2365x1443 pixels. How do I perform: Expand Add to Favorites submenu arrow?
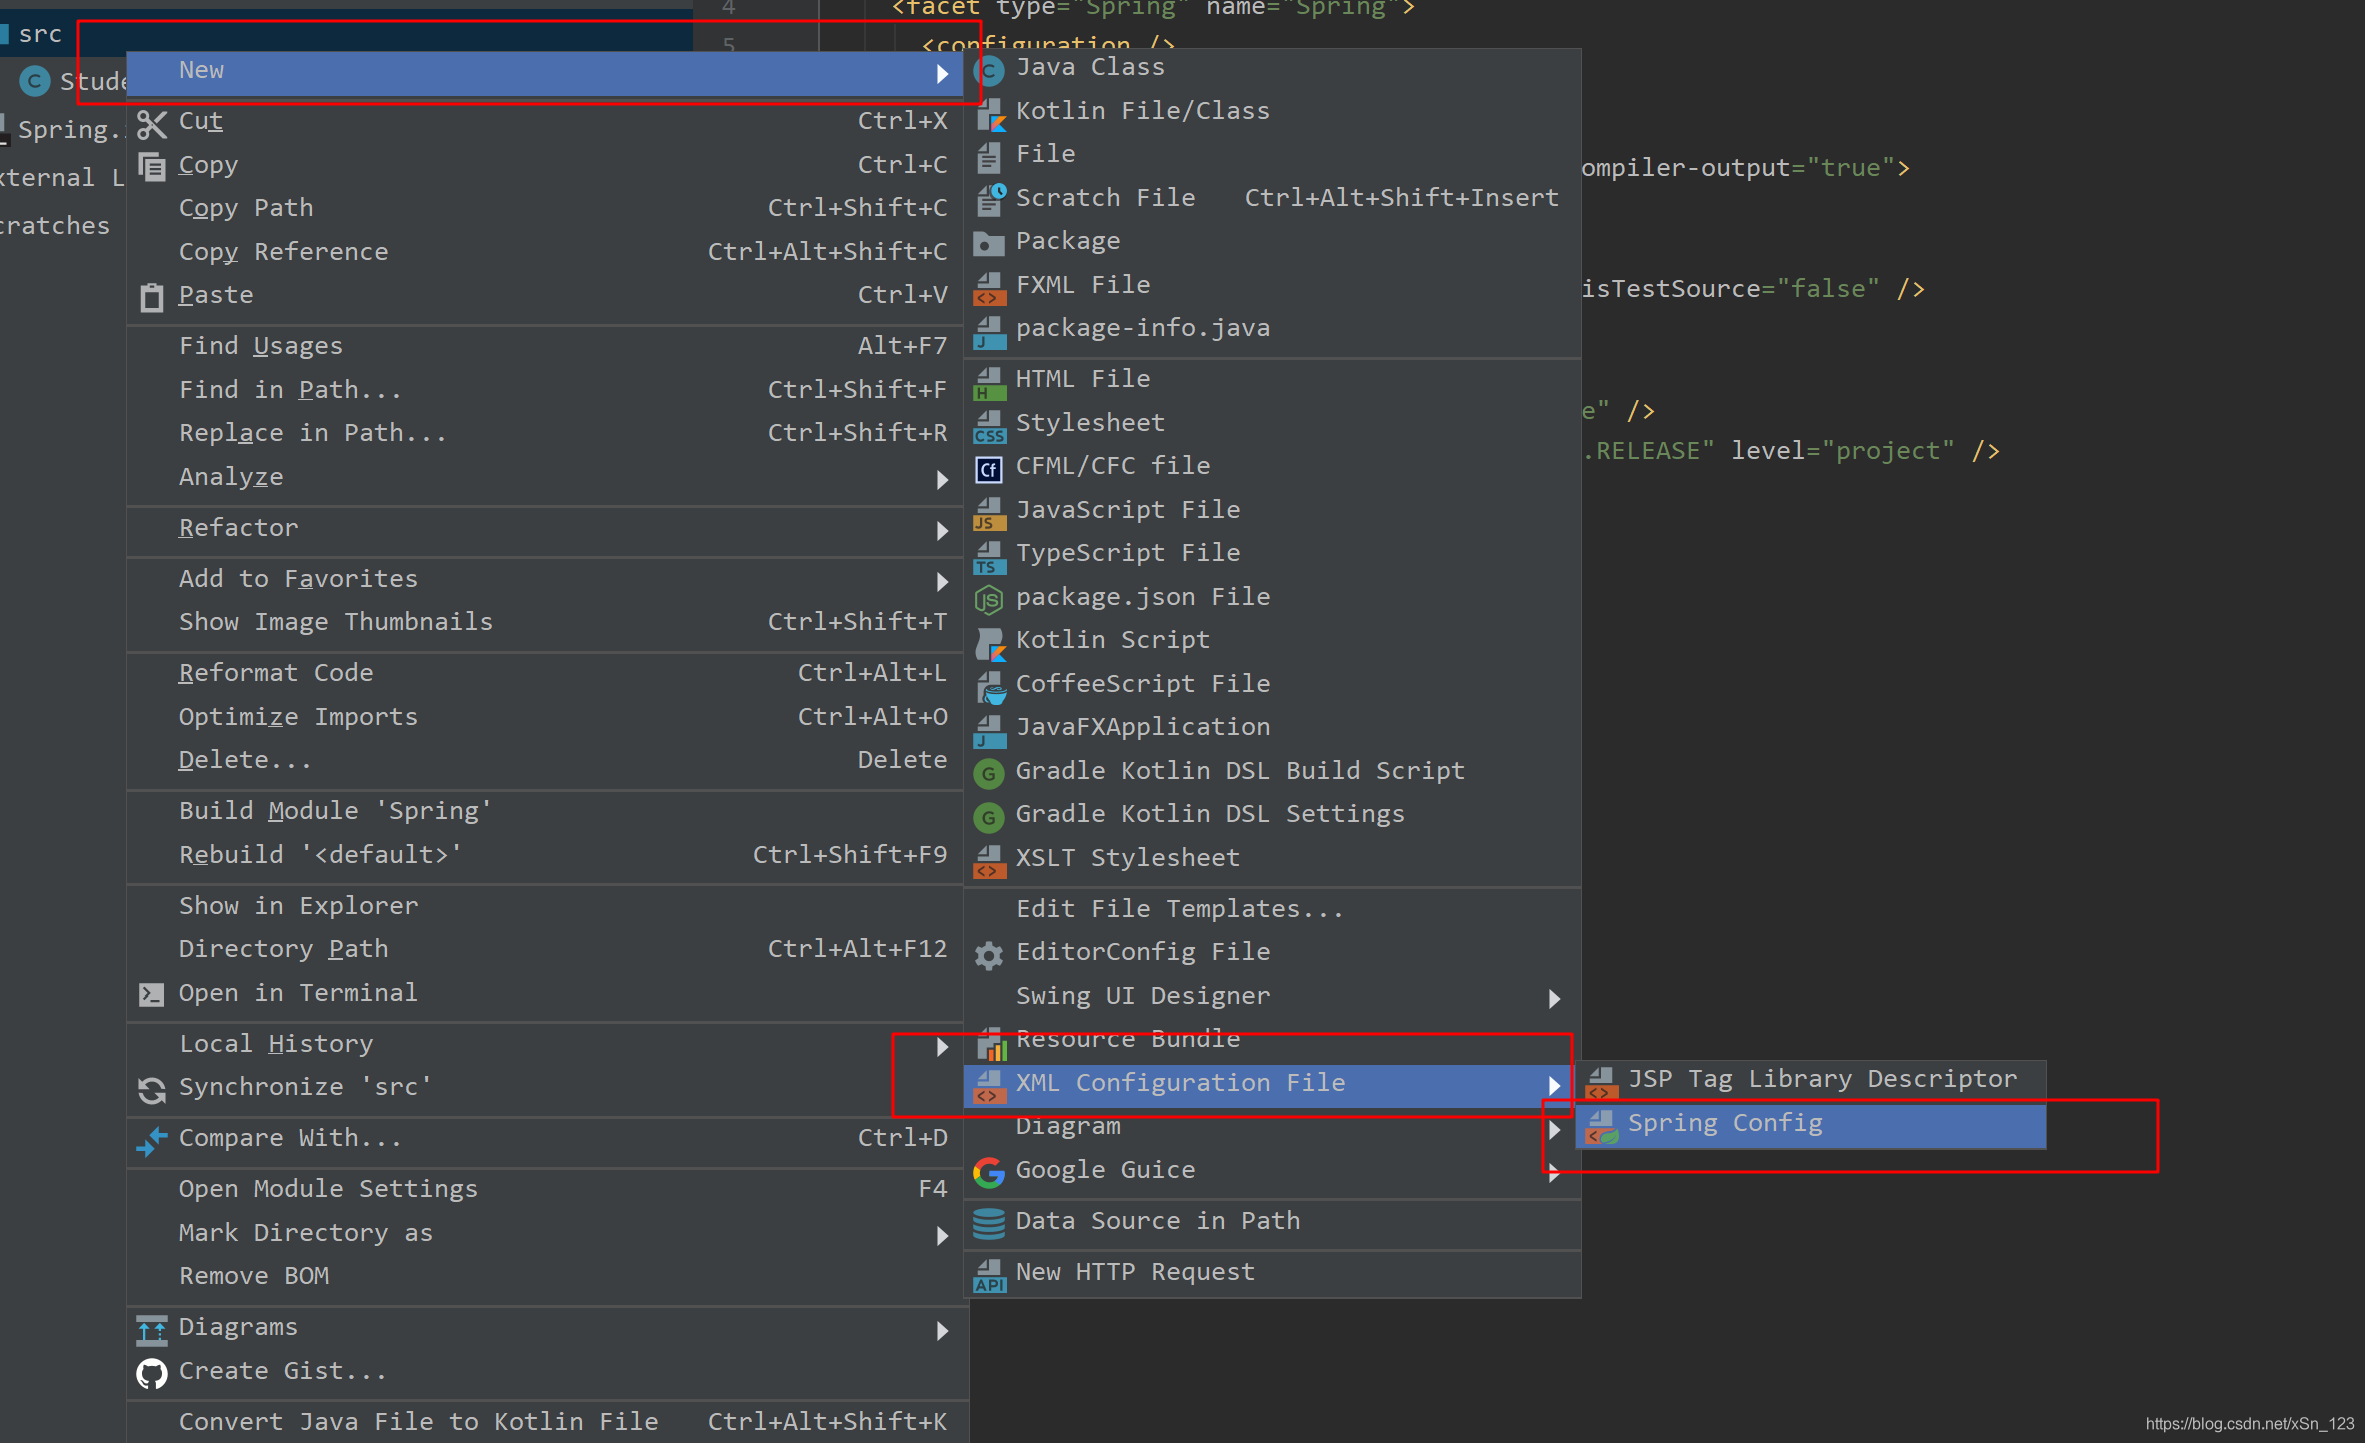click(942, 581)
